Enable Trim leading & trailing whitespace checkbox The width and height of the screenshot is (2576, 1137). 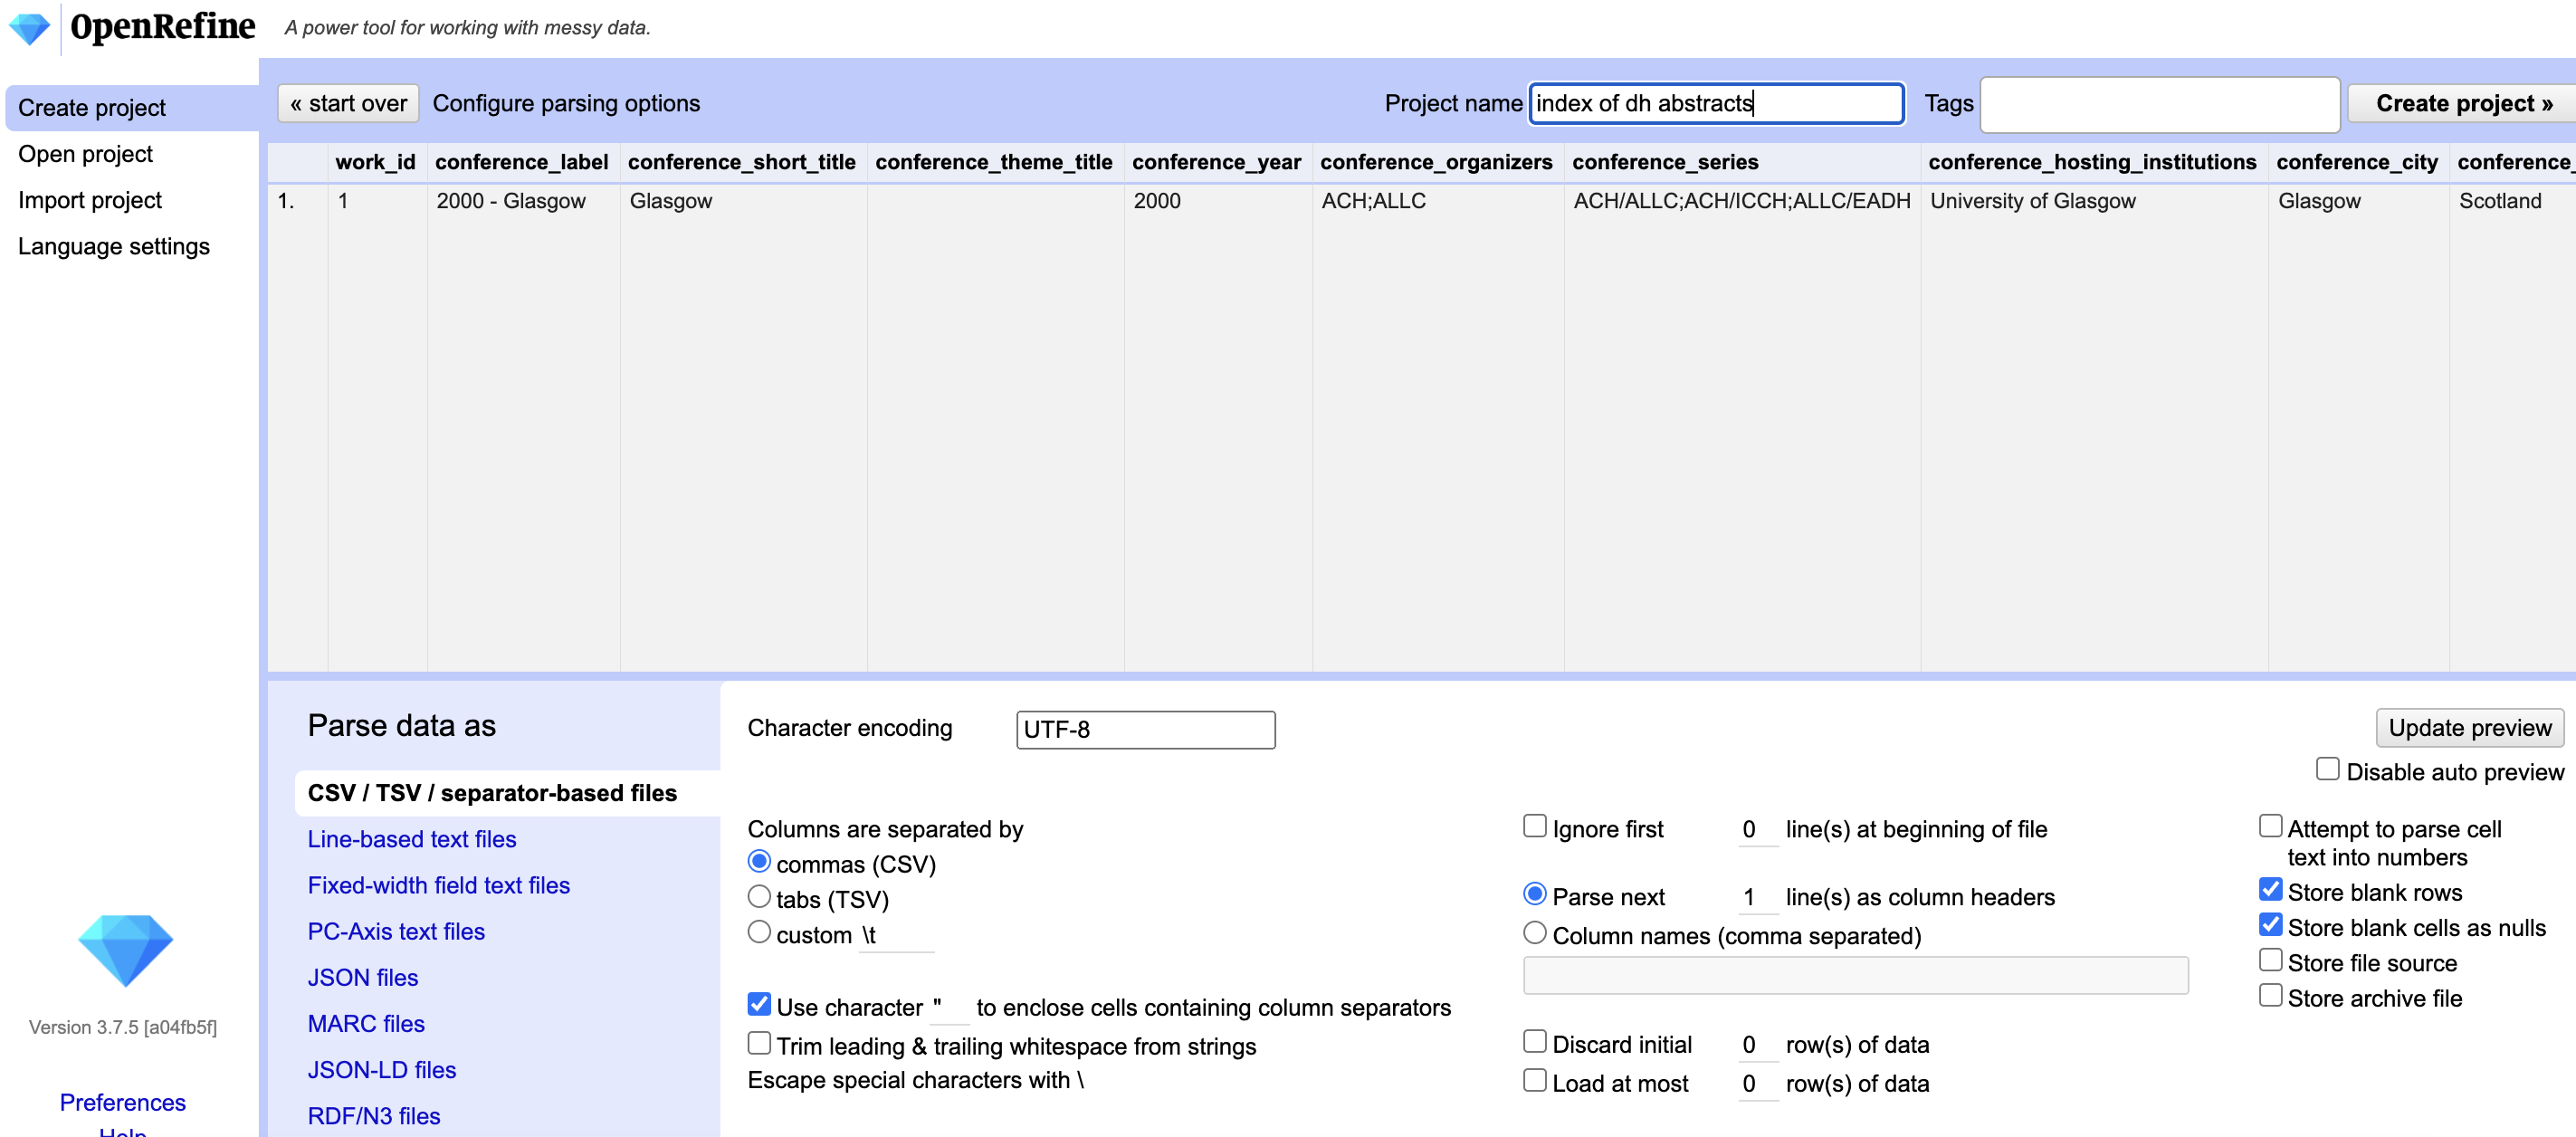coord(759,1043)
